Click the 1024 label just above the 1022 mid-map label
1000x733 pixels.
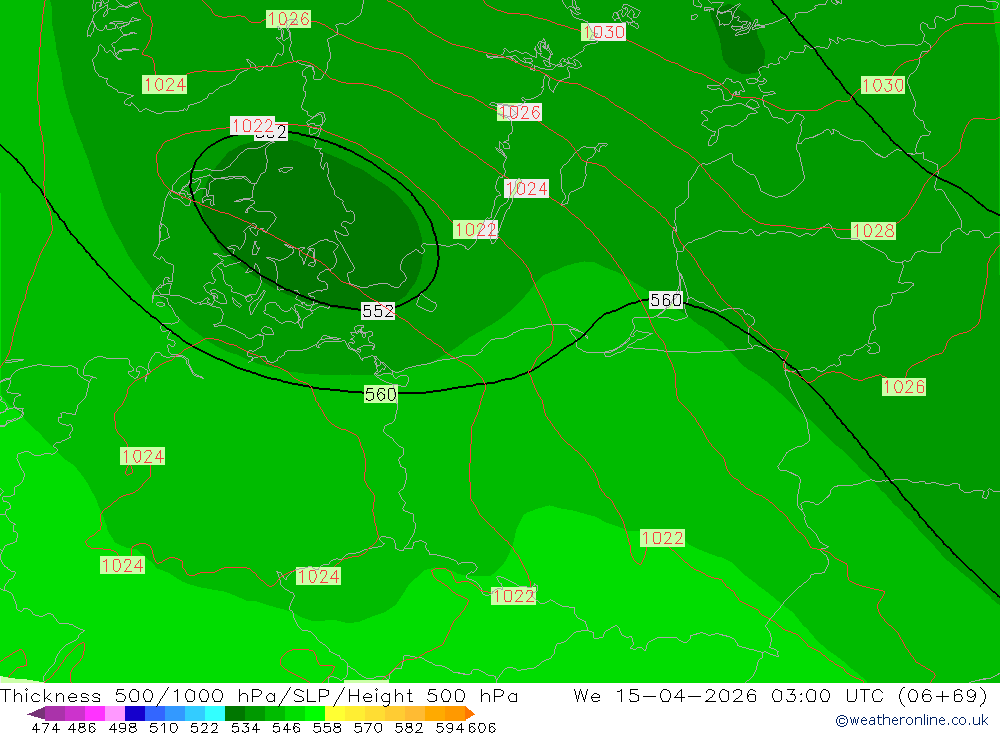point(526,189)
